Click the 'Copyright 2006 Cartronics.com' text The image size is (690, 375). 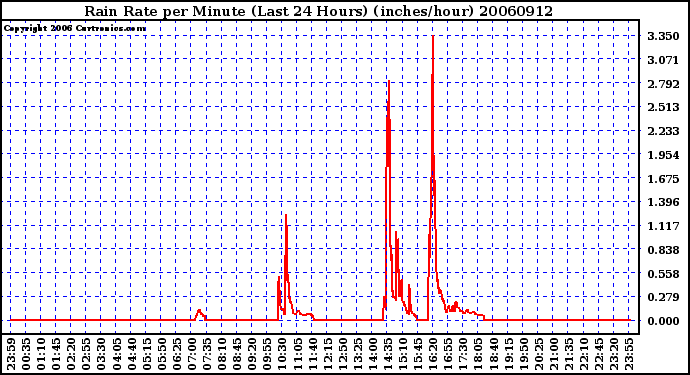coord(75,28)
